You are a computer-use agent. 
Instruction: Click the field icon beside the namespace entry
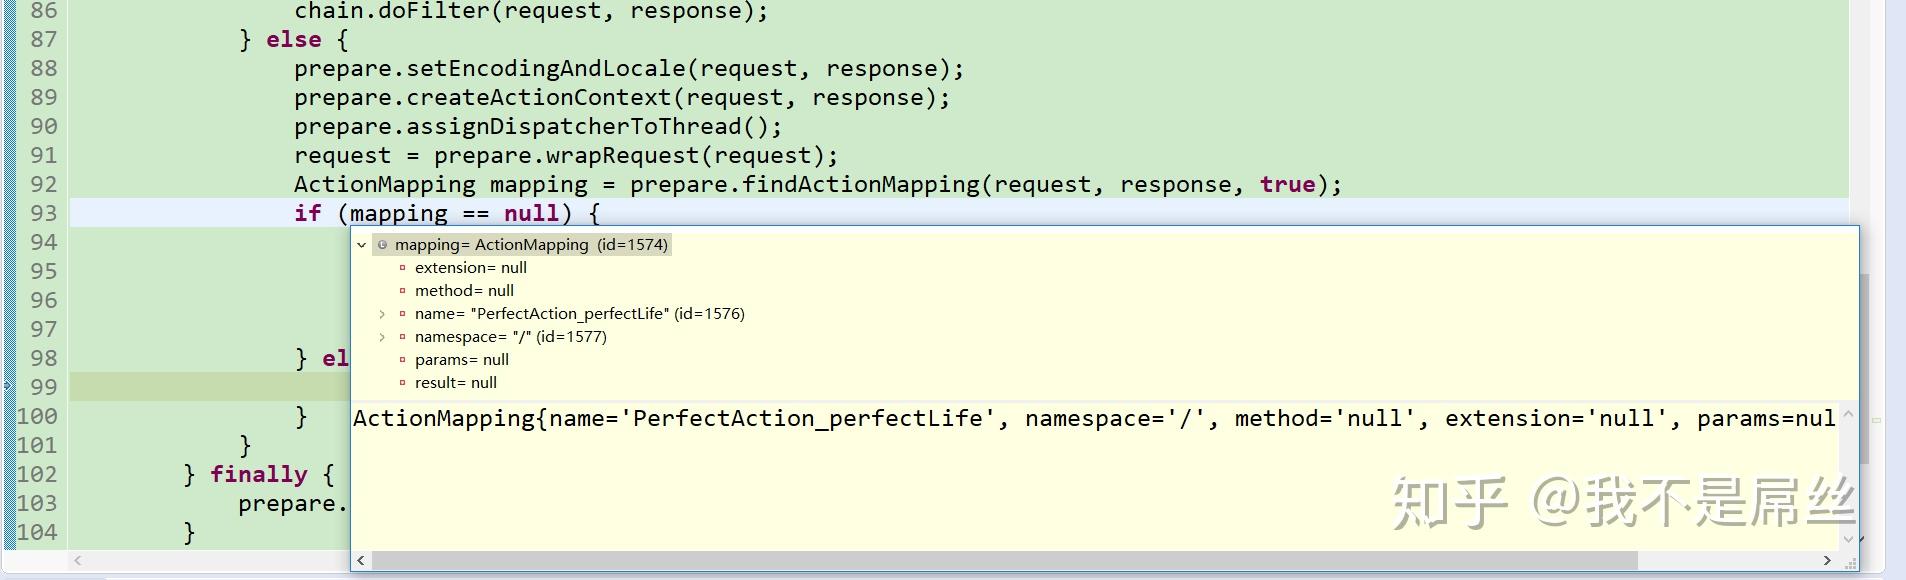[x=402, y=337]
